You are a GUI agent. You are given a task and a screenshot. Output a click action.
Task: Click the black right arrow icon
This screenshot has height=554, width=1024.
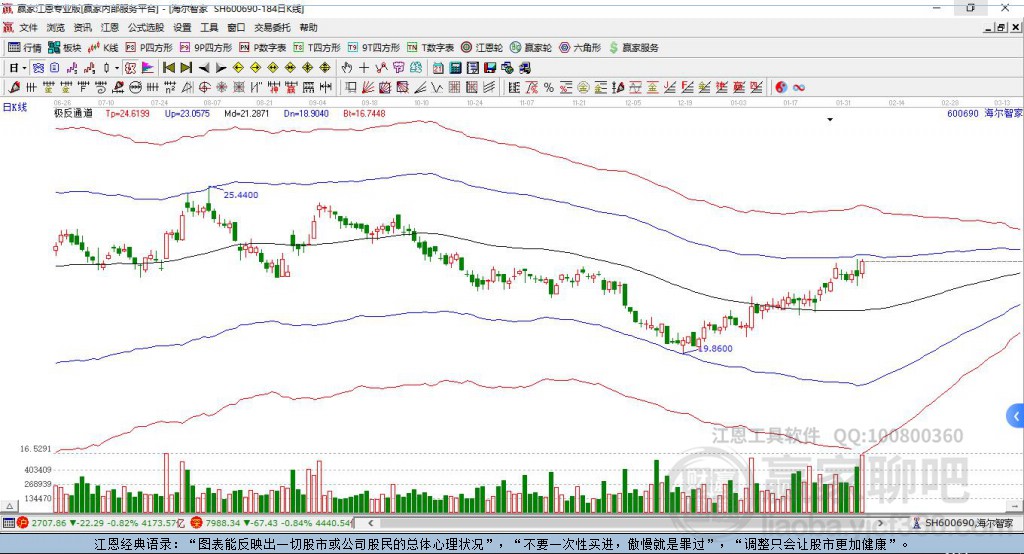pos(221,68)
